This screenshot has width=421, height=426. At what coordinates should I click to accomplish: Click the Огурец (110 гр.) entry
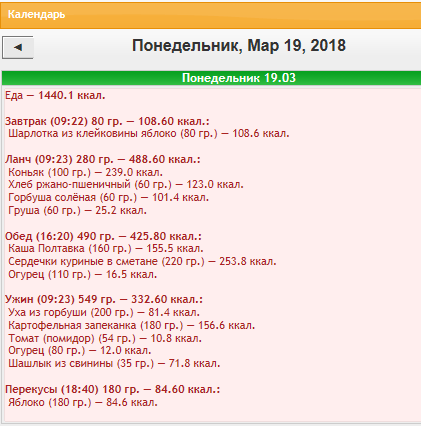click(x=83, y=275)
